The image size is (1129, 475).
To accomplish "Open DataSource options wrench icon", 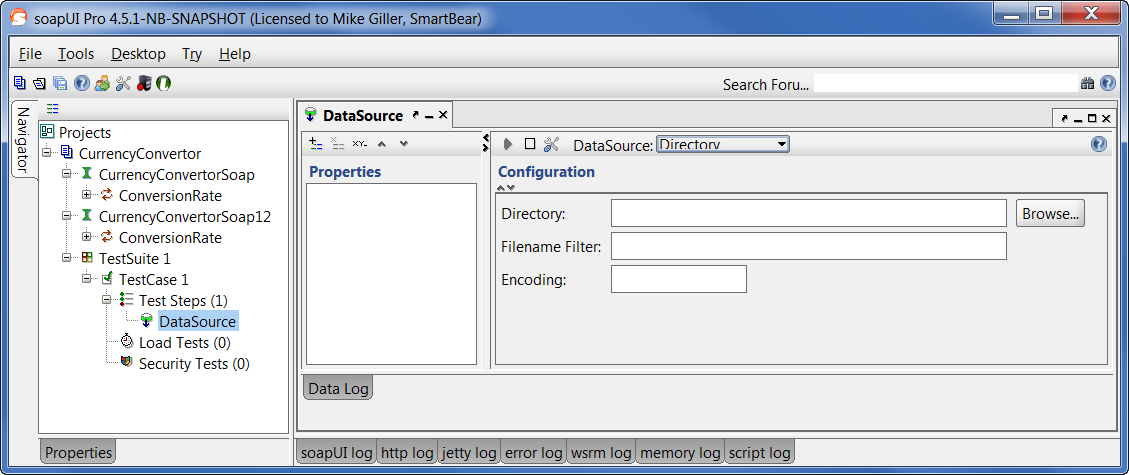I will (x=552, y=144).
